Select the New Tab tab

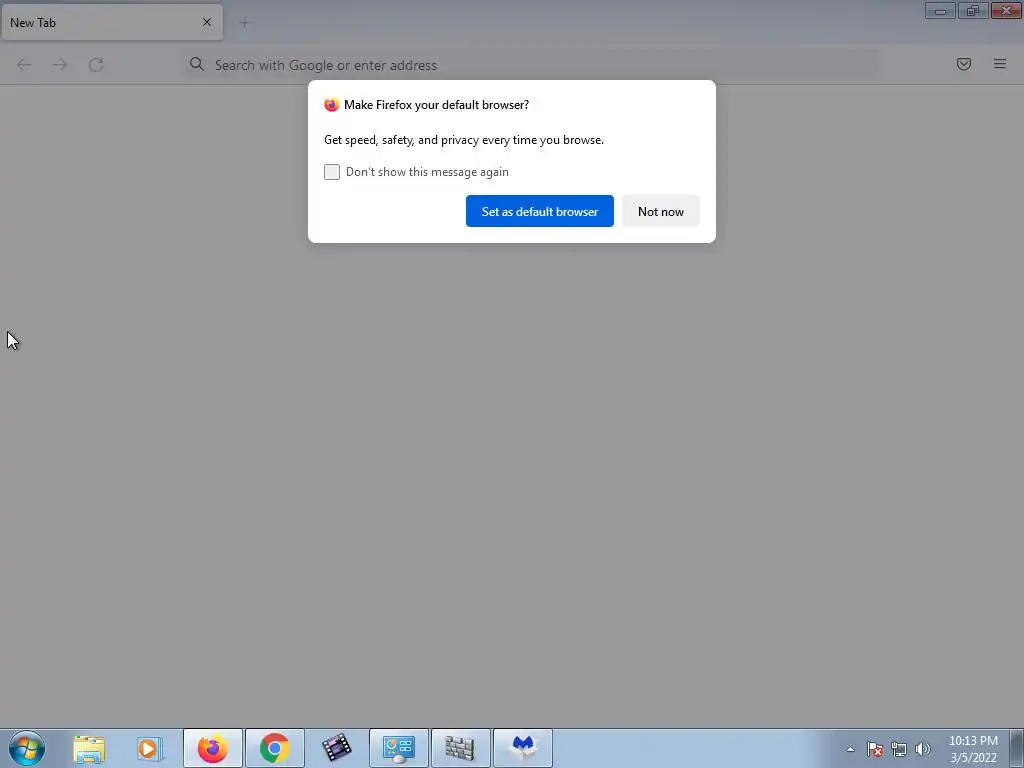point(112,22)
